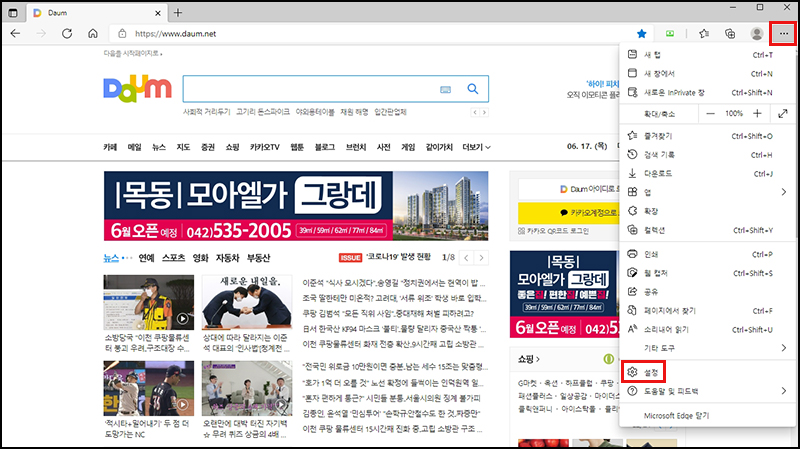The height and width of the screenshot is (449, 800).
Task: Click the 사회적 거리두기 trending keyword
Action: [207, 112]
